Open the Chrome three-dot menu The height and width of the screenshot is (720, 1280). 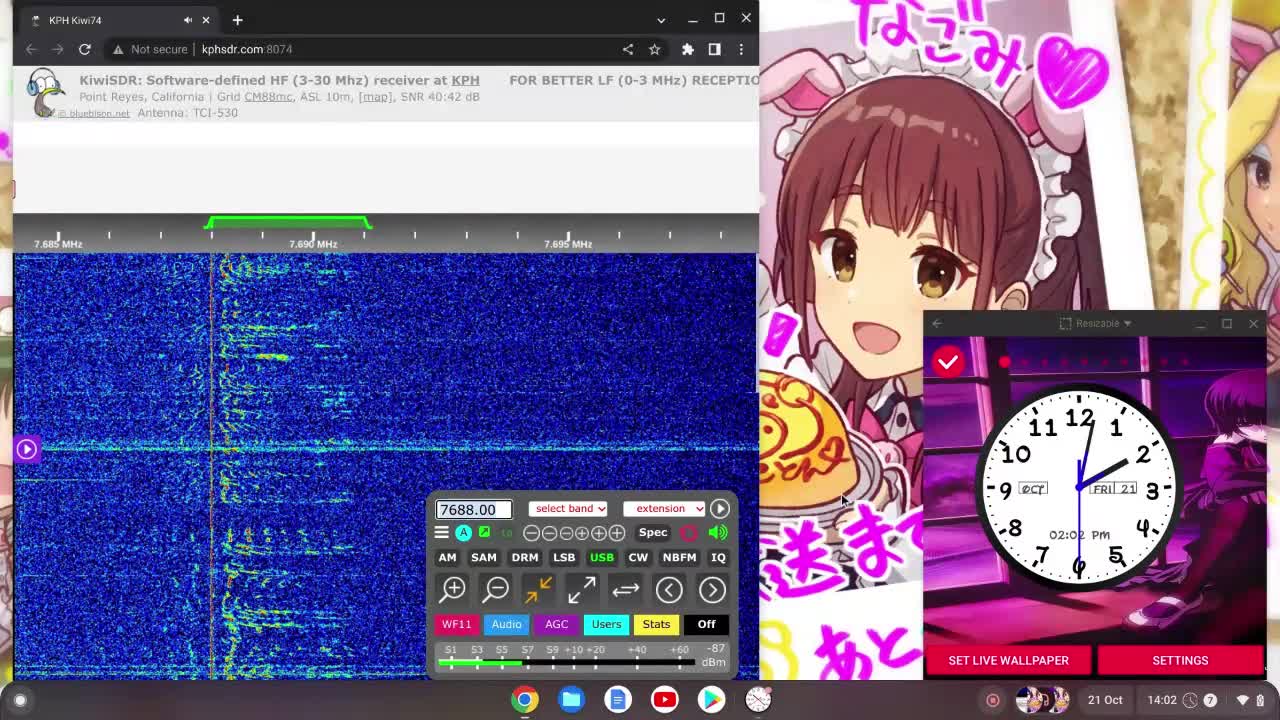[741, 49]
